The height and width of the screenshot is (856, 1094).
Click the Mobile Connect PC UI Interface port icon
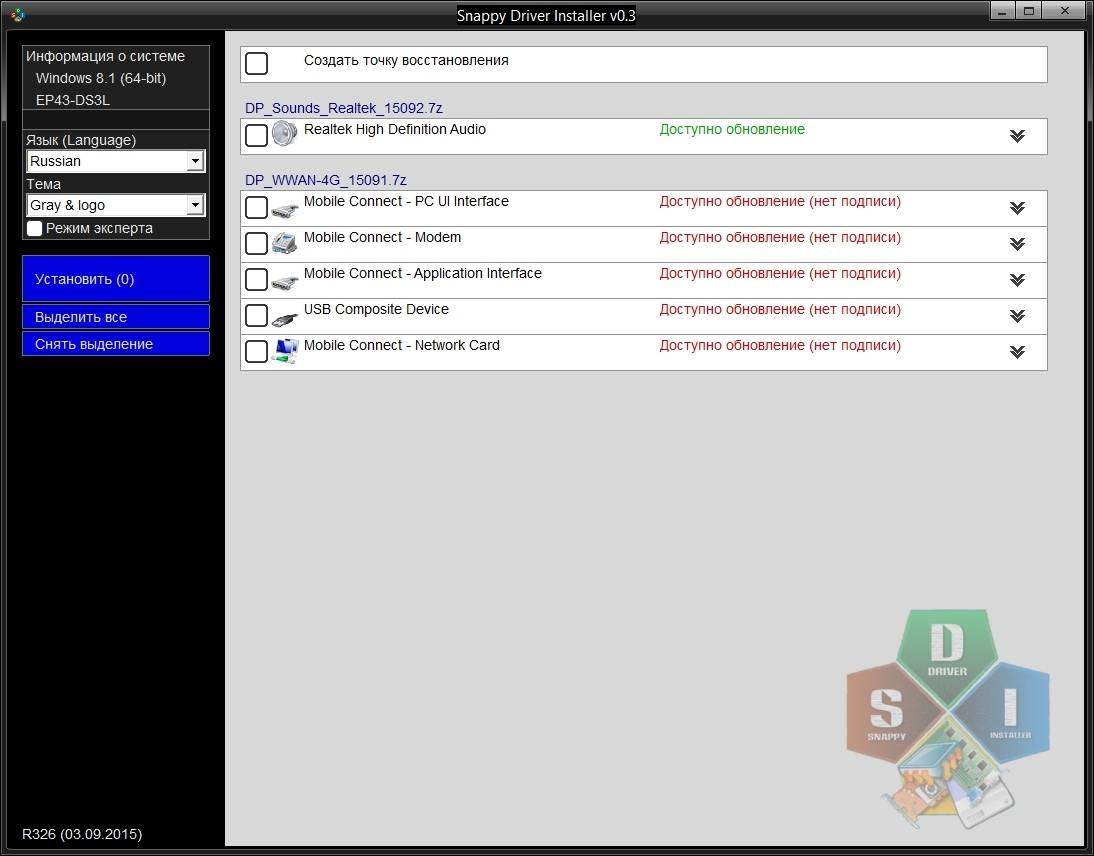[x=285, y=209]
